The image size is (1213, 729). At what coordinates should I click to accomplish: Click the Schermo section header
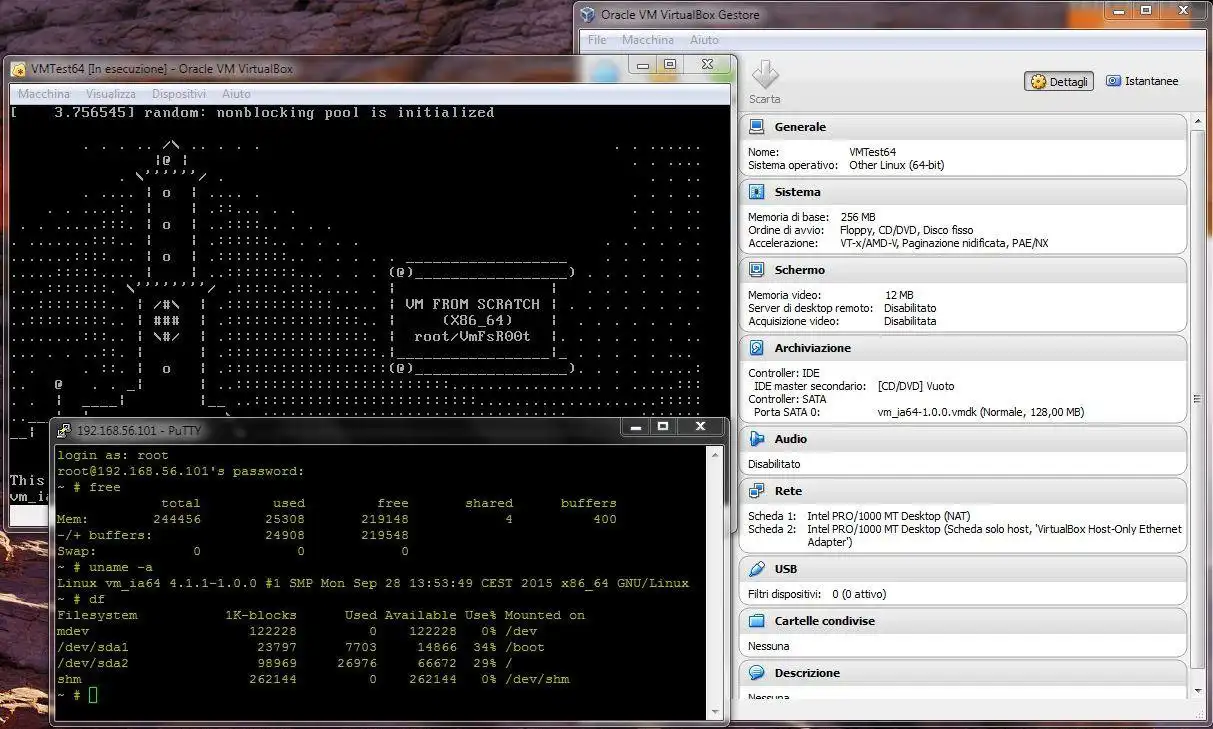pos(963,270)
